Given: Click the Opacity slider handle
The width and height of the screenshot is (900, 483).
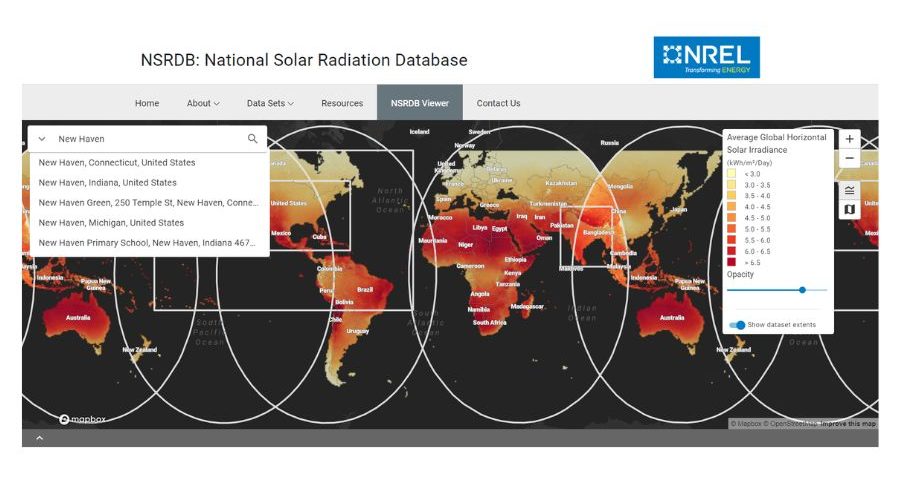Looking at the screenshot, I should coord(802,290).
